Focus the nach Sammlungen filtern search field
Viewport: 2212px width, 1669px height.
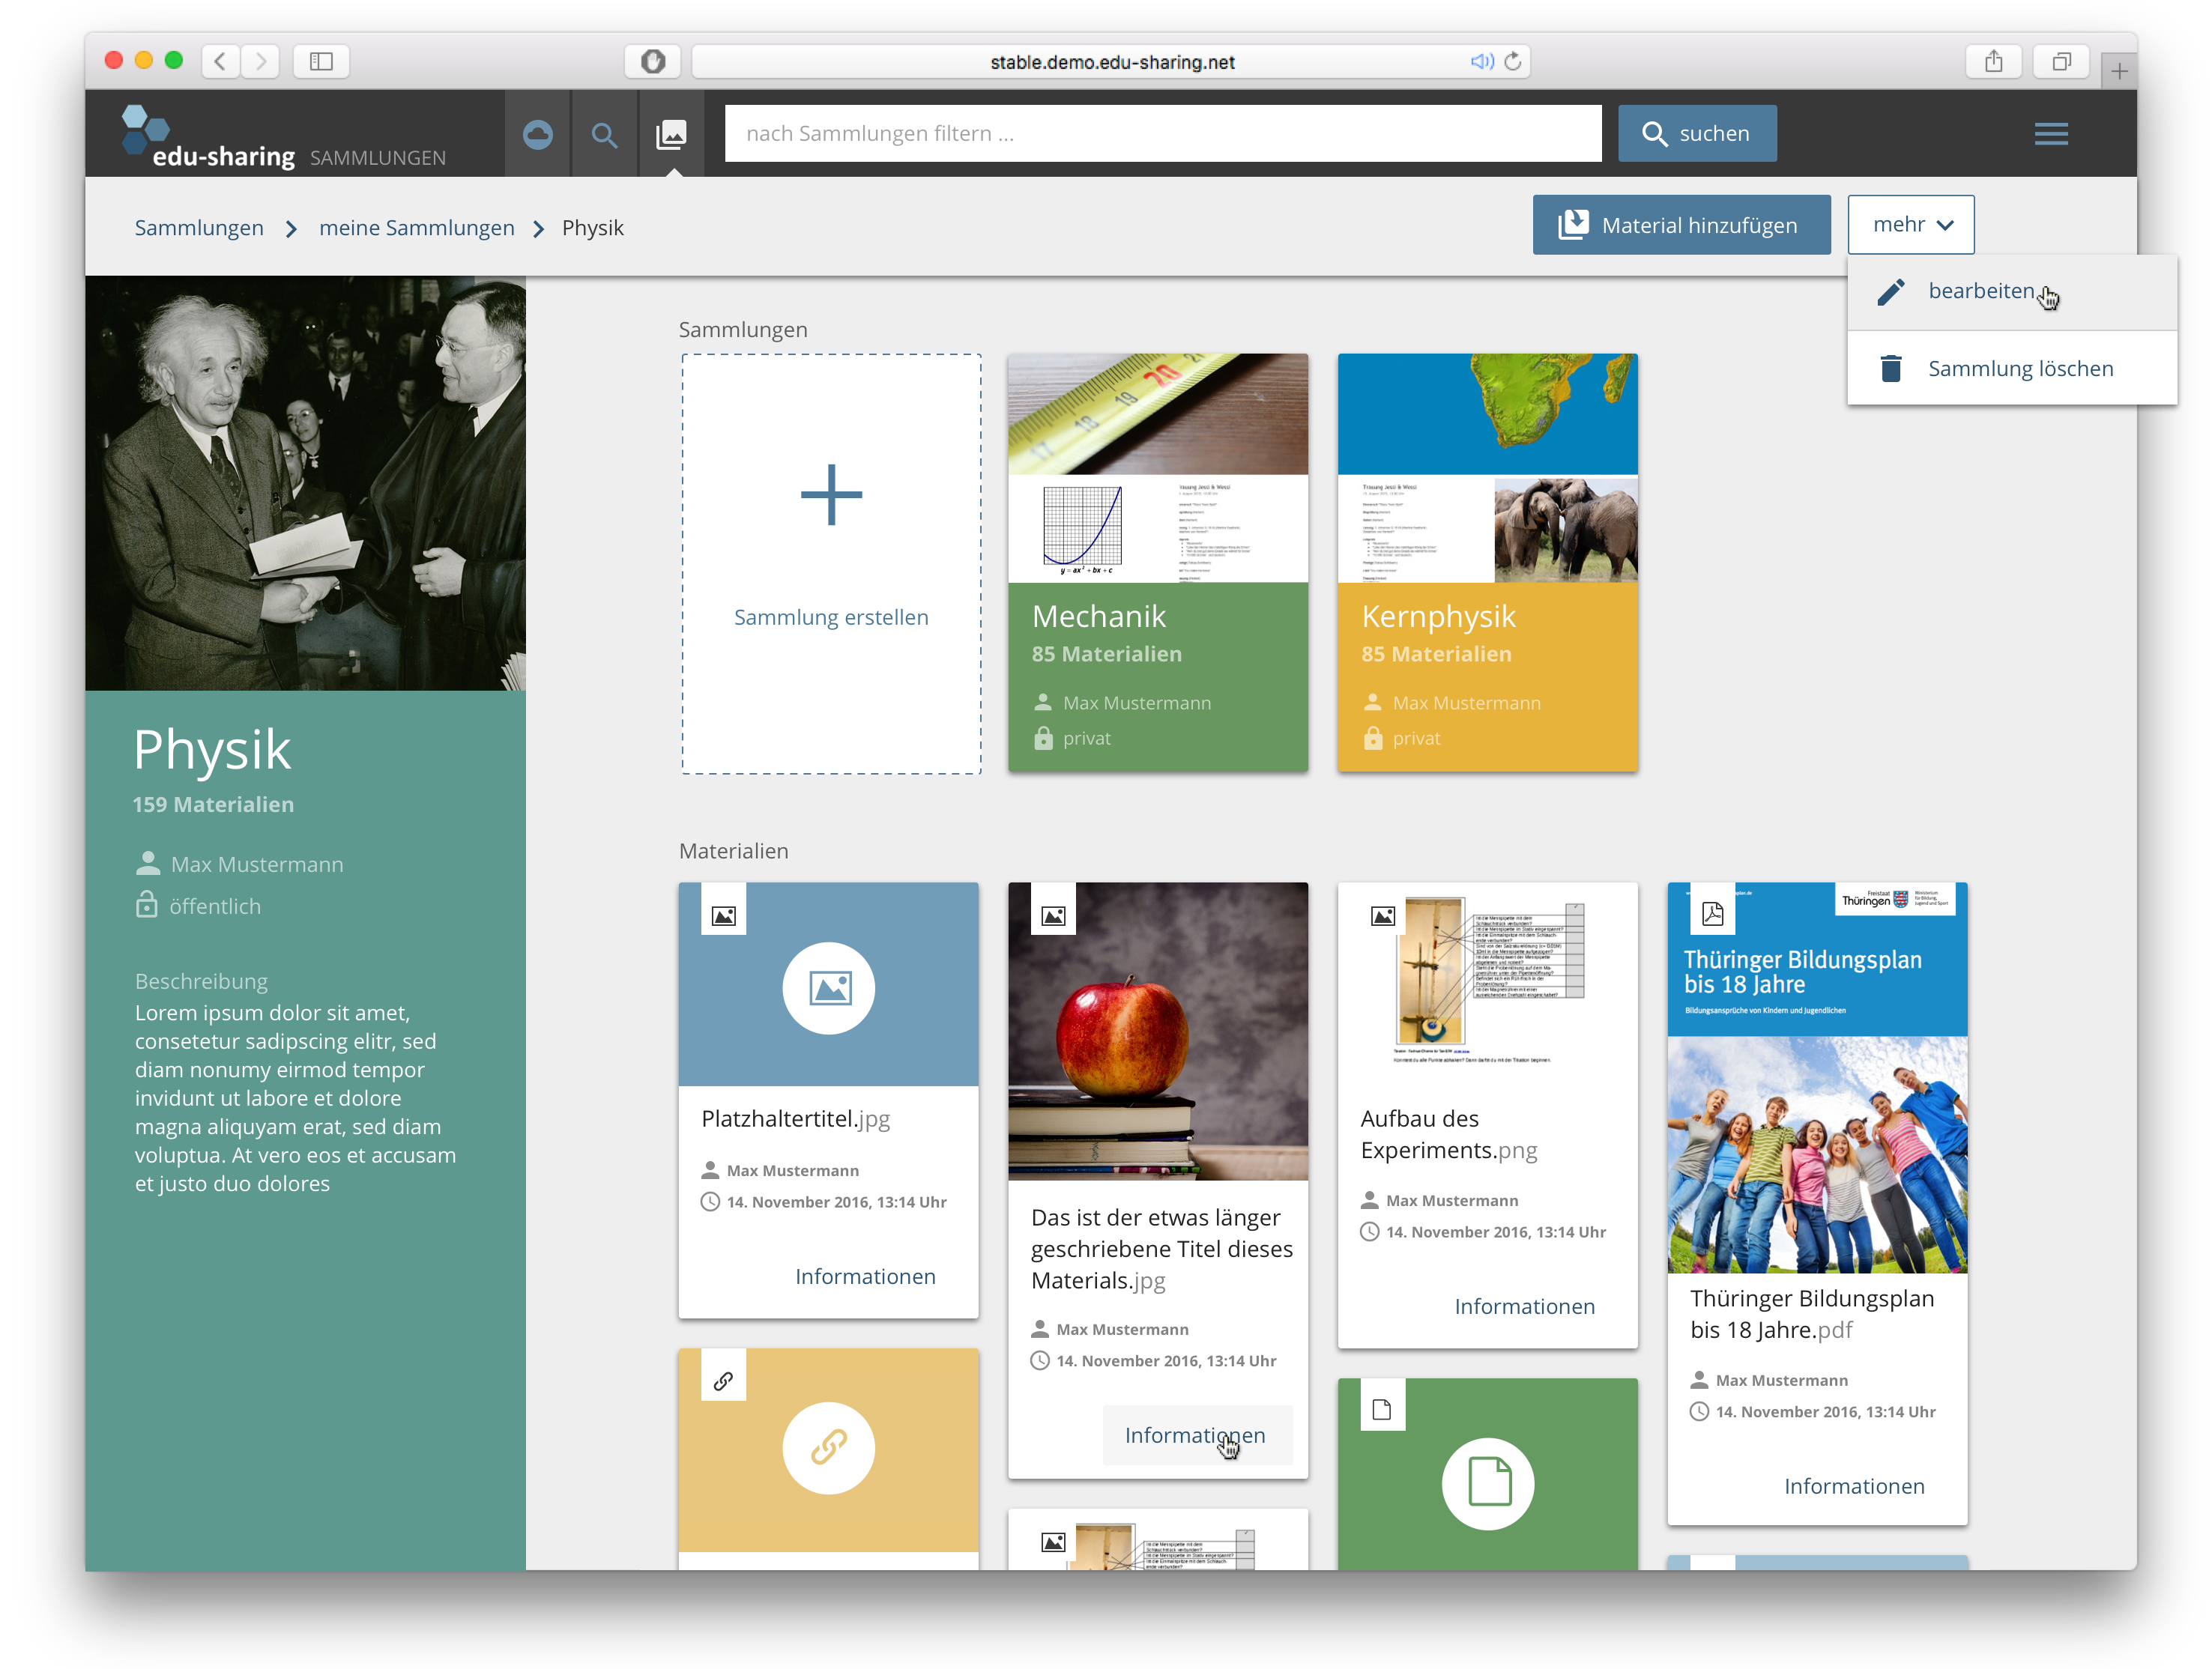pyautogui.click(x=1163, y=133)
